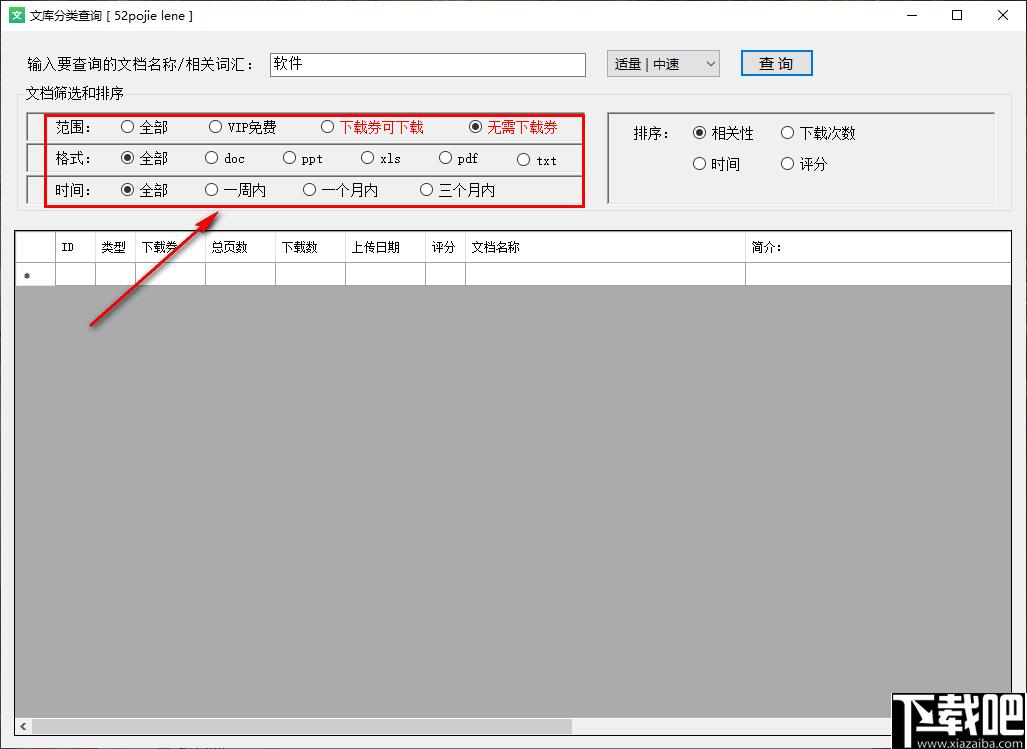Focus the document name input field
This screenshot has width=1027, height=749.
[428, 64]
